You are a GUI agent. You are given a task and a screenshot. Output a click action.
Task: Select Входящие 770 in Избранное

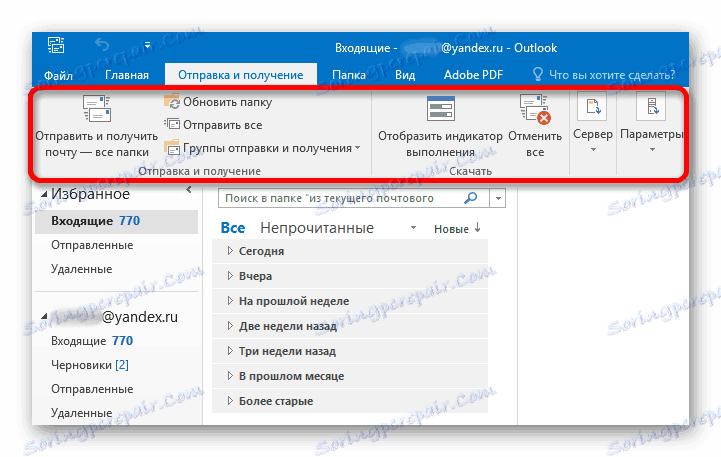(116, 221)
